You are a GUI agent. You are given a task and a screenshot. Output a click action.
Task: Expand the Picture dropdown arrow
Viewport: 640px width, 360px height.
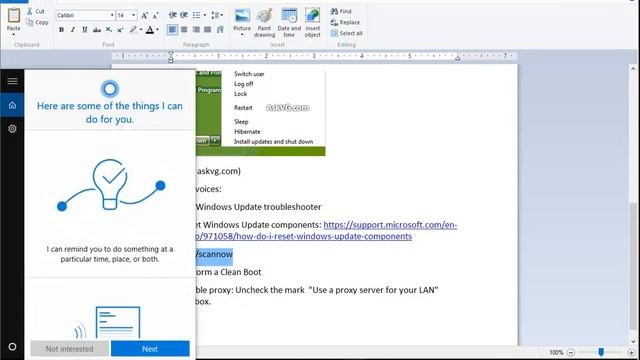[242, 35]
